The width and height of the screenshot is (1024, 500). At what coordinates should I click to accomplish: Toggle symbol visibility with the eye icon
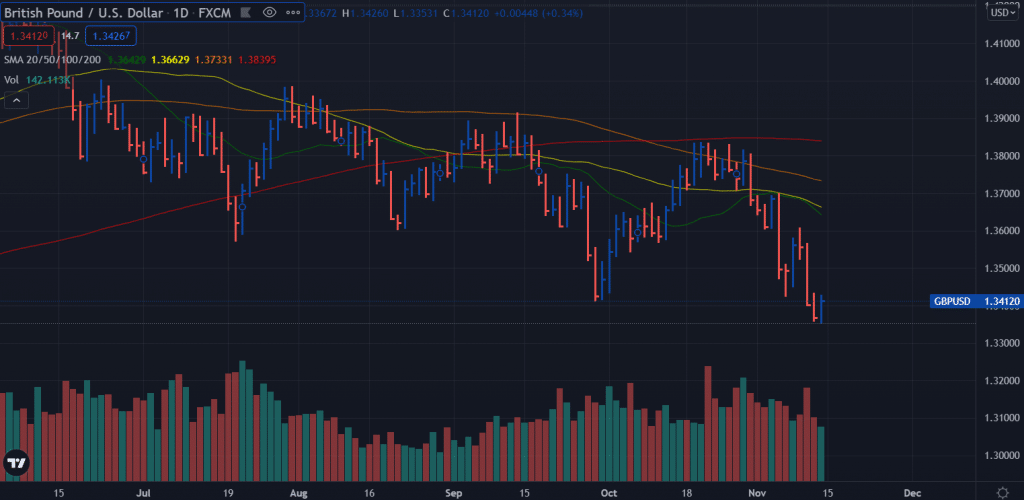(x=270, y=13)
